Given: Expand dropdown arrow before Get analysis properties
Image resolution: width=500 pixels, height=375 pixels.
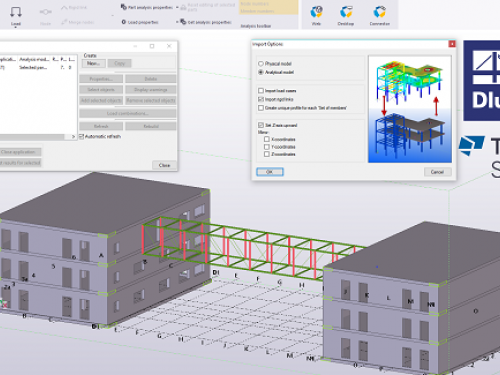Looking at the screenshot, I should 177,22.
